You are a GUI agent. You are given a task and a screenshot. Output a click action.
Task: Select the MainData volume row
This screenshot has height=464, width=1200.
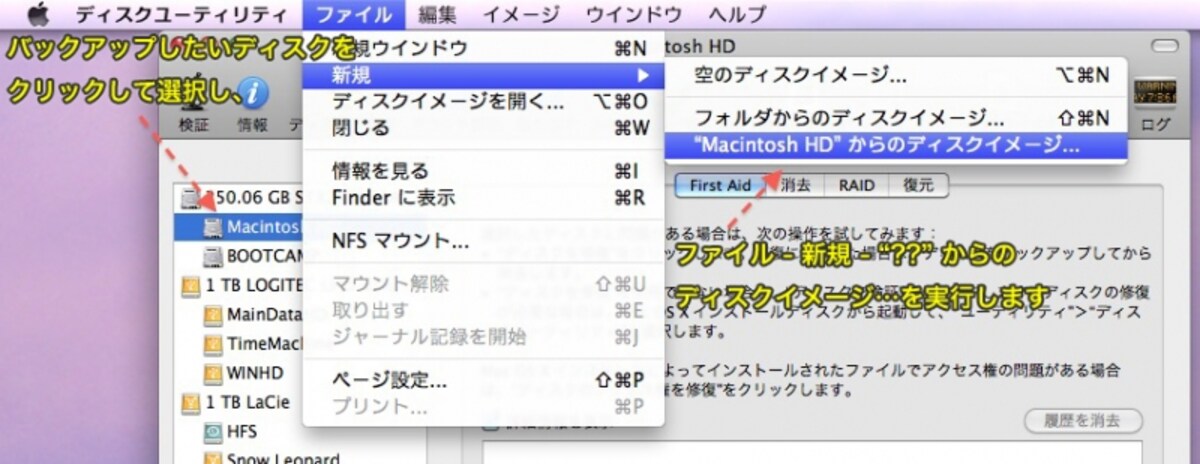click(239, 315)
